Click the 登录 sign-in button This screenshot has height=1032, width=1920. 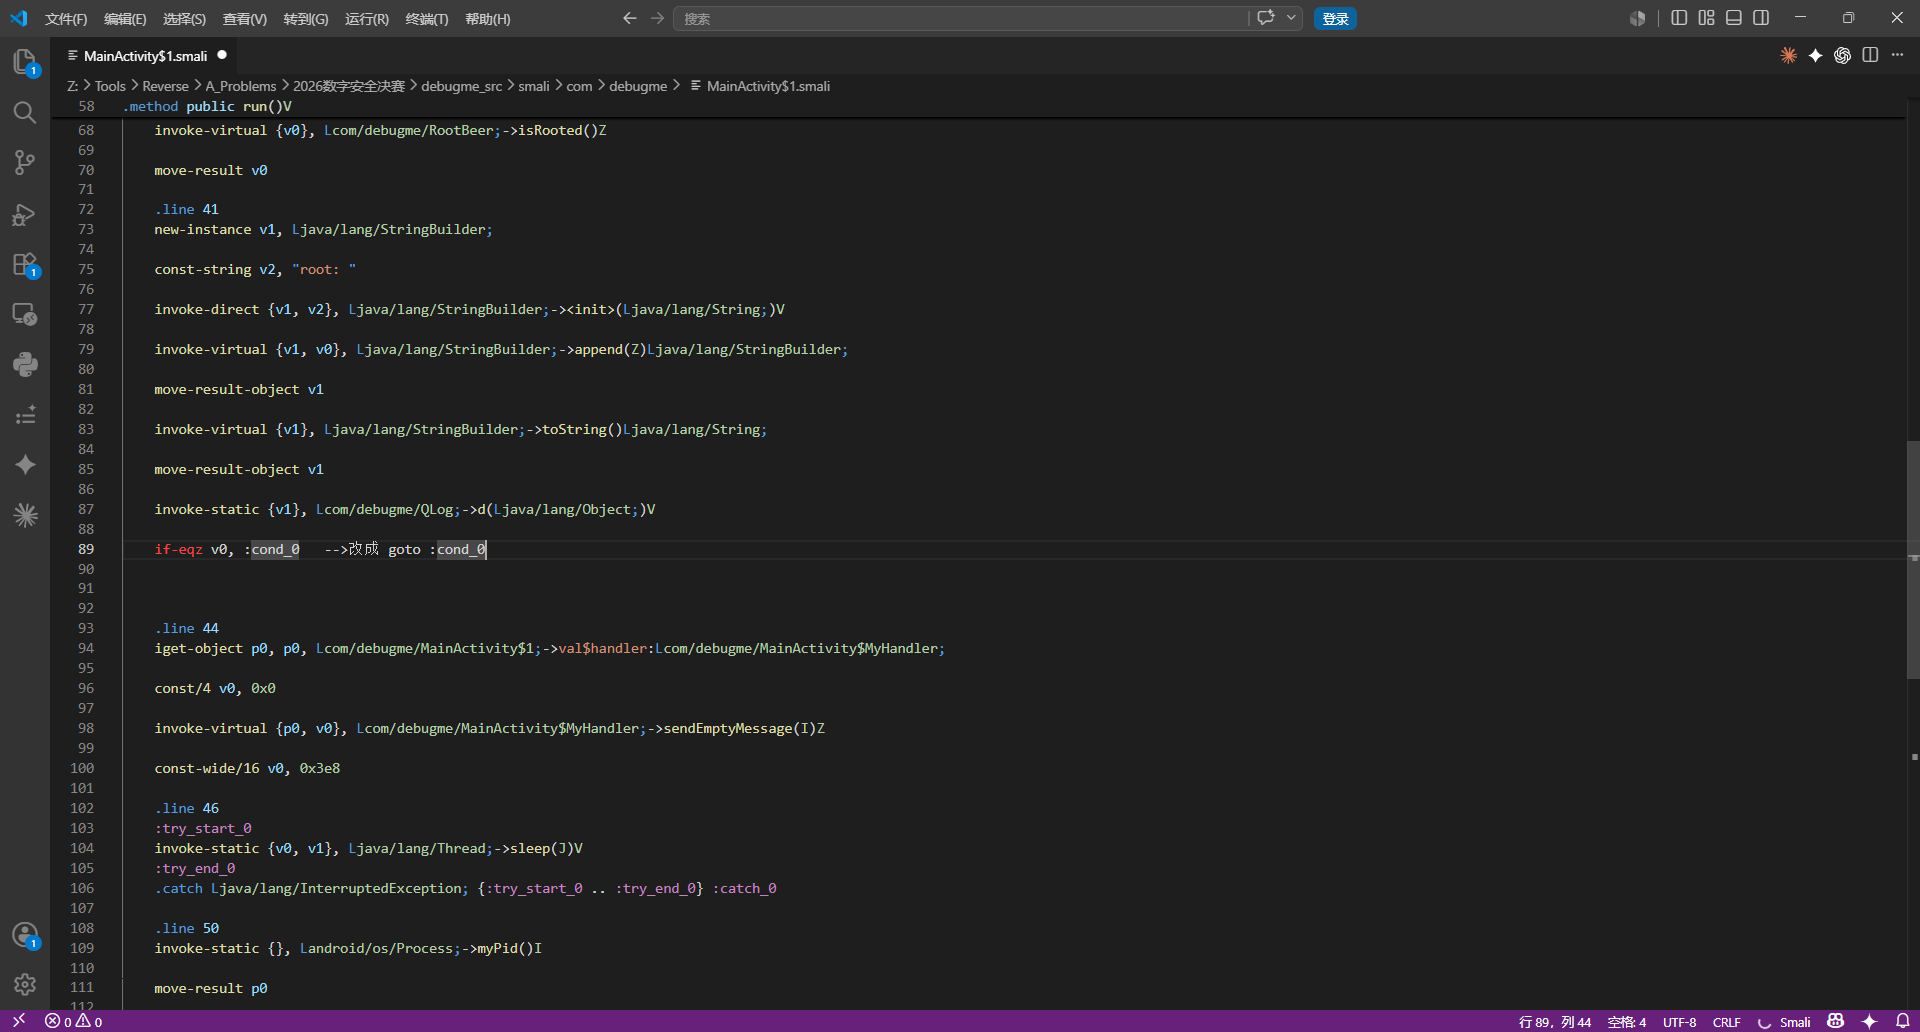(1335, 19)
